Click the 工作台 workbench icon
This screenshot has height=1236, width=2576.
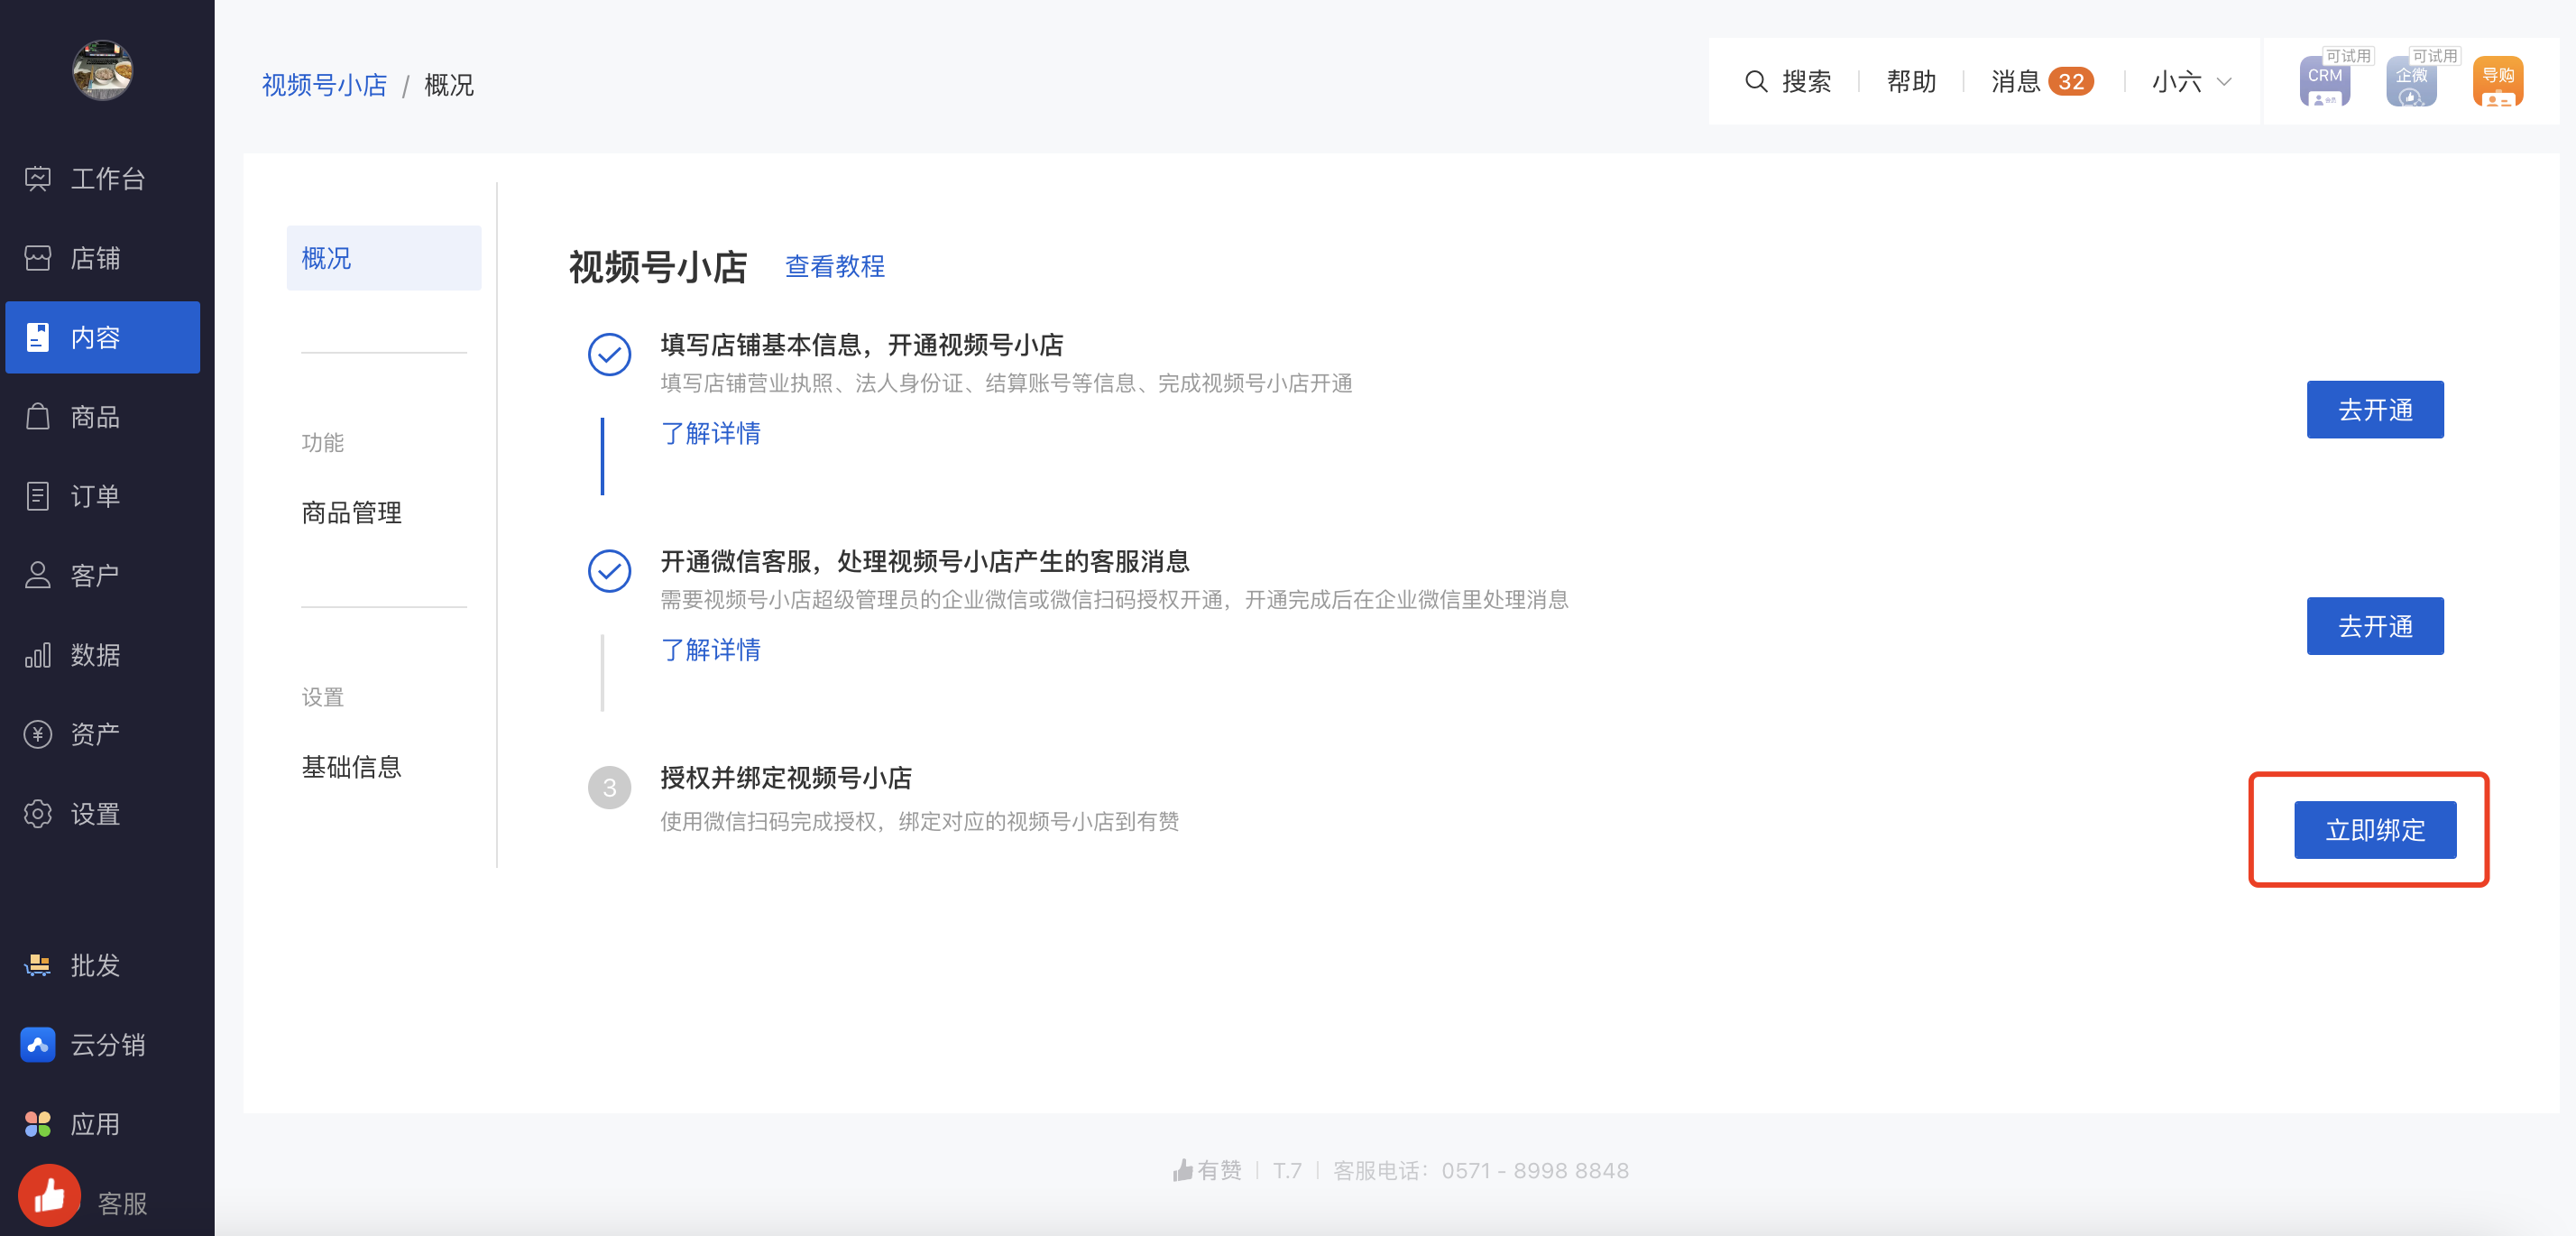[38, 179]
